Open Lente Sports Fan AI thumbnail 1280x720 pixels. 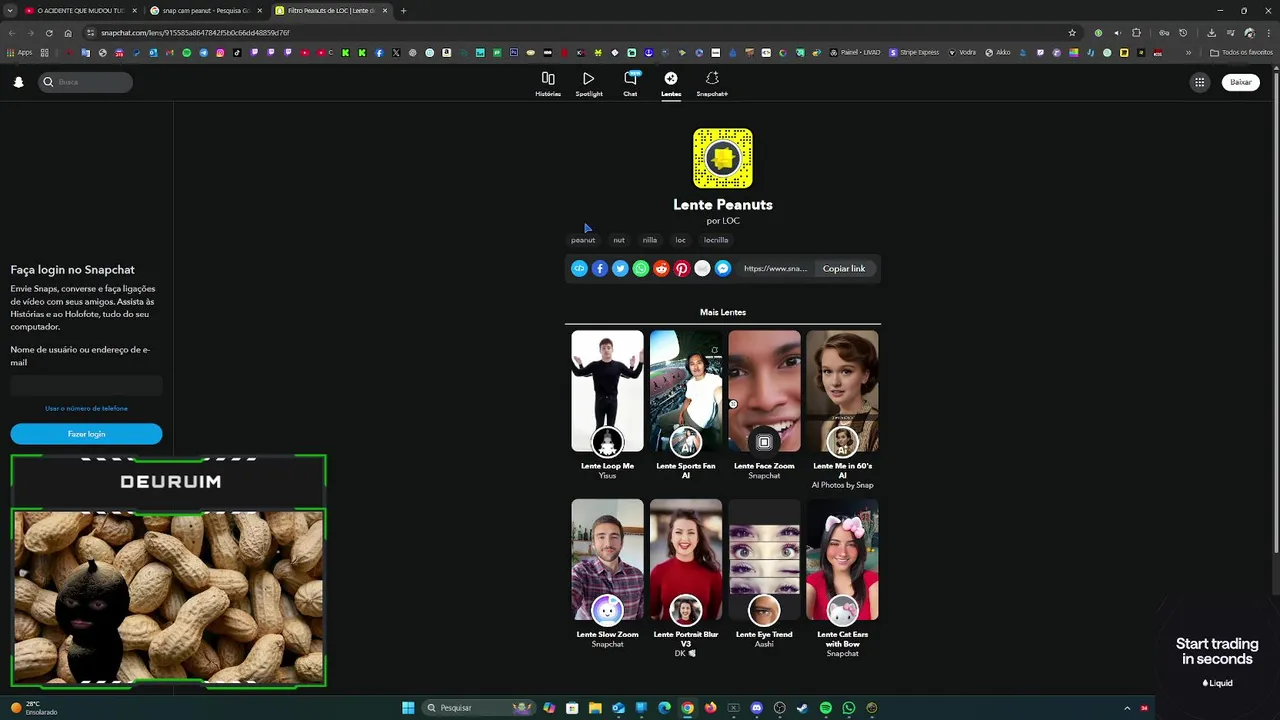[686, 391]
